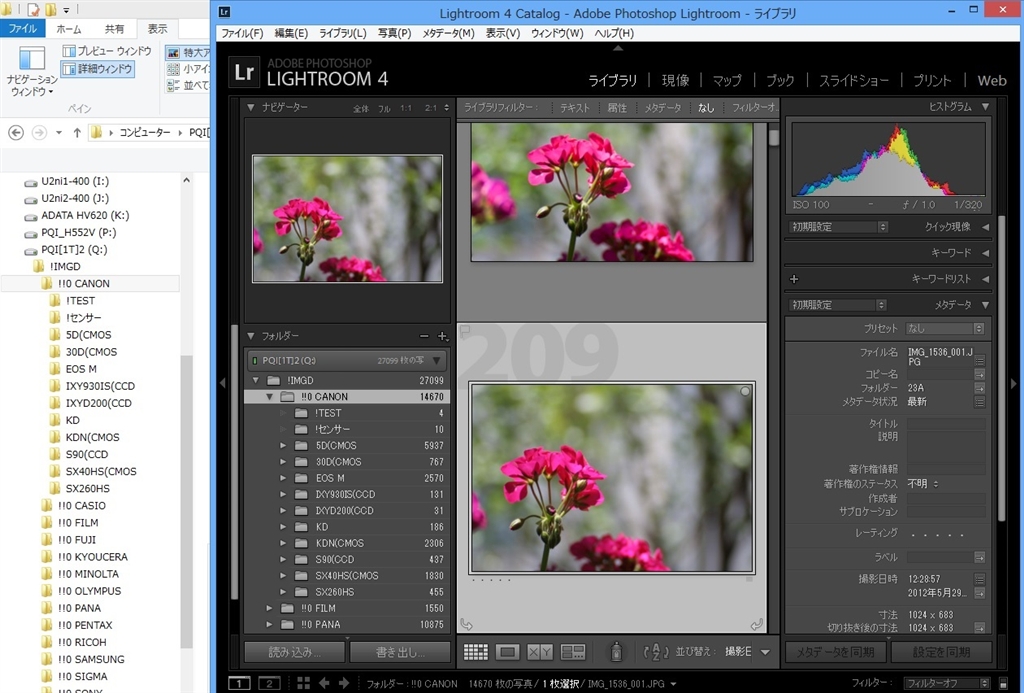
Task: Open the Metadata menu
Action: [448, 33]
